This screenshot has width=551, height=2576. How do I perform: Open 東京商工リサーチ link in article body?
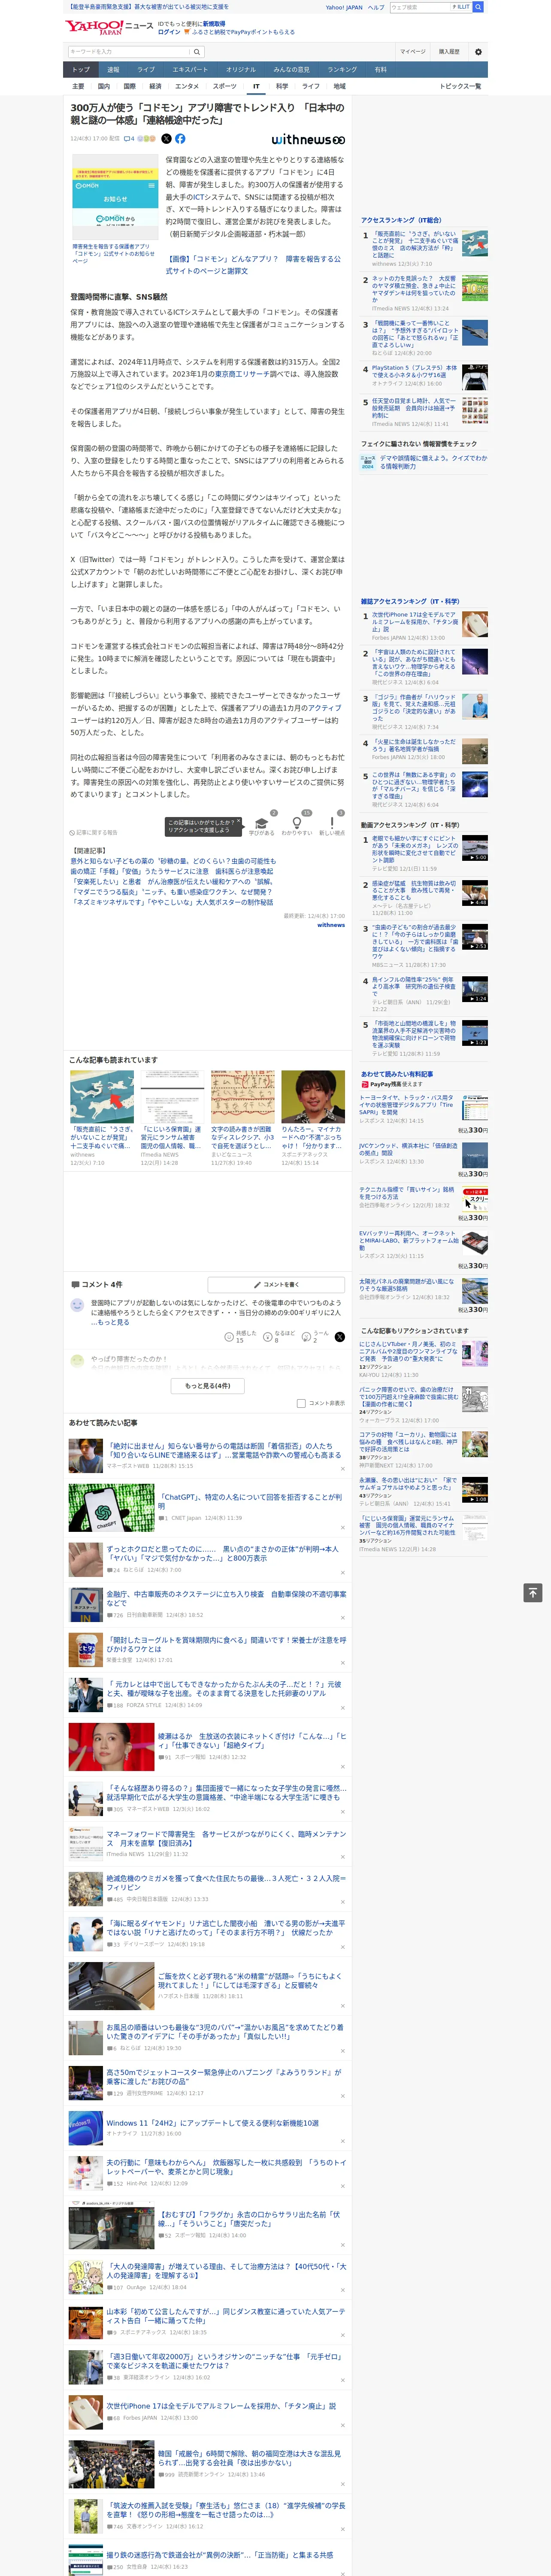click(241, 374)
